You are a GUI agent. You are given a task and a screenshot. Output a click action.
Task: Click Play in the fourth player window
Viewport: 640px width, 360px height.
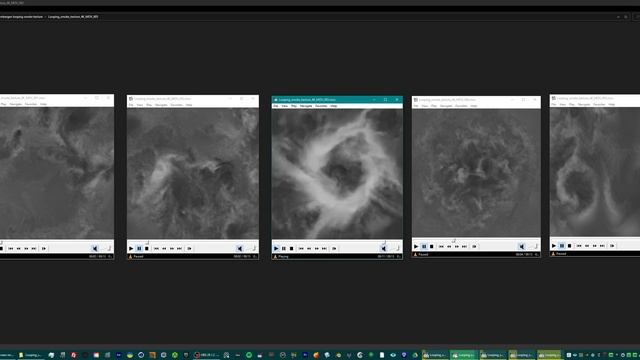416,247
